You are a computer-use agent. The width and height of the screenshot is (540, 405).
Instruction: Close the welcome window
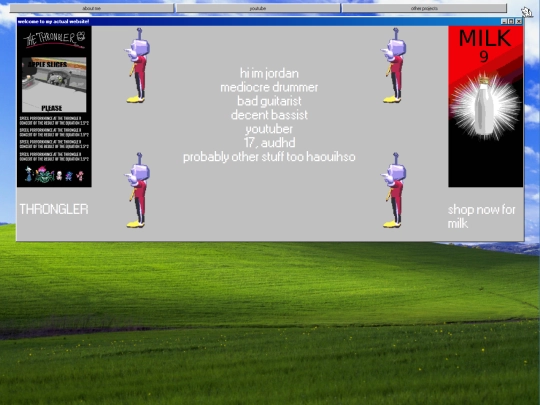tap(519, 21)
